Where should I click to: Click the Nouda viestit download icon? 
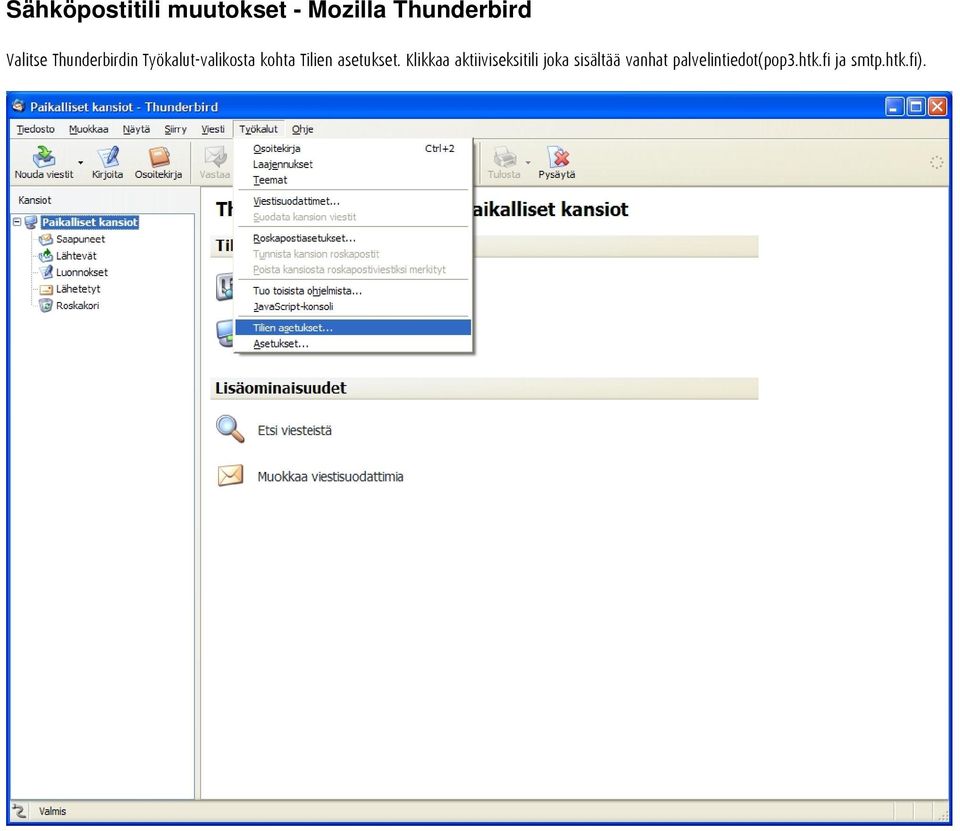43,156
